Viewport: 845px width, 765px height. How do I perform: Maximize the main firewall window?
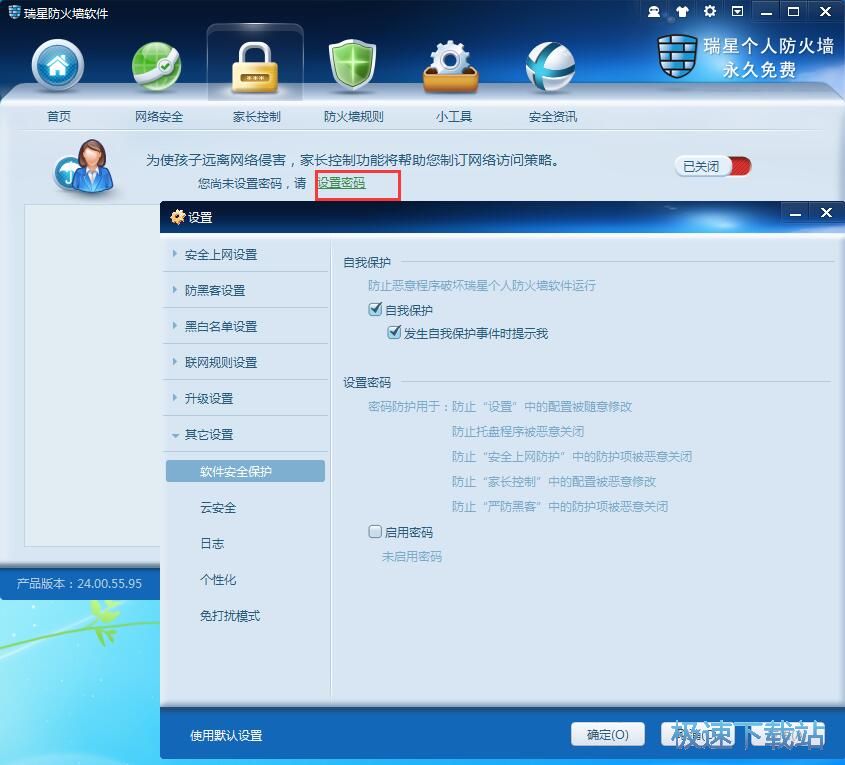click(793, 11)
